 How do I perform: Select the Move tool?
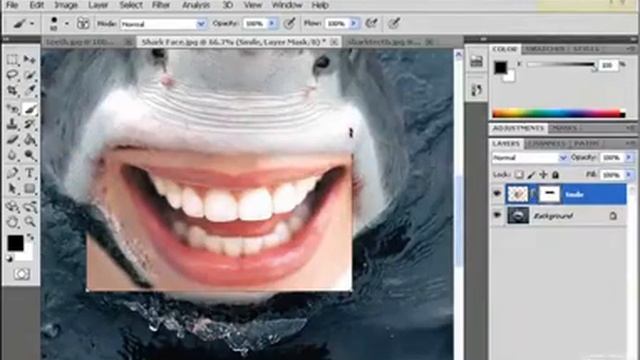coord(29,60)
